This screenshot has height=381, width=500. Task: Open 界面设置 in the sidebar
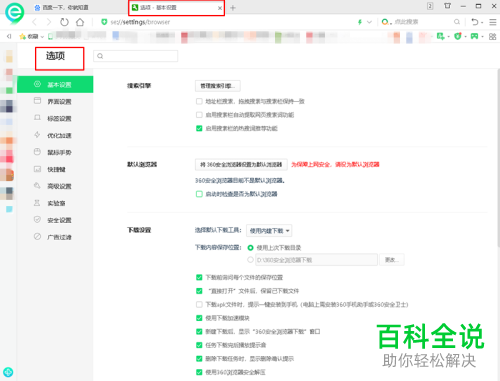(55, 101)
